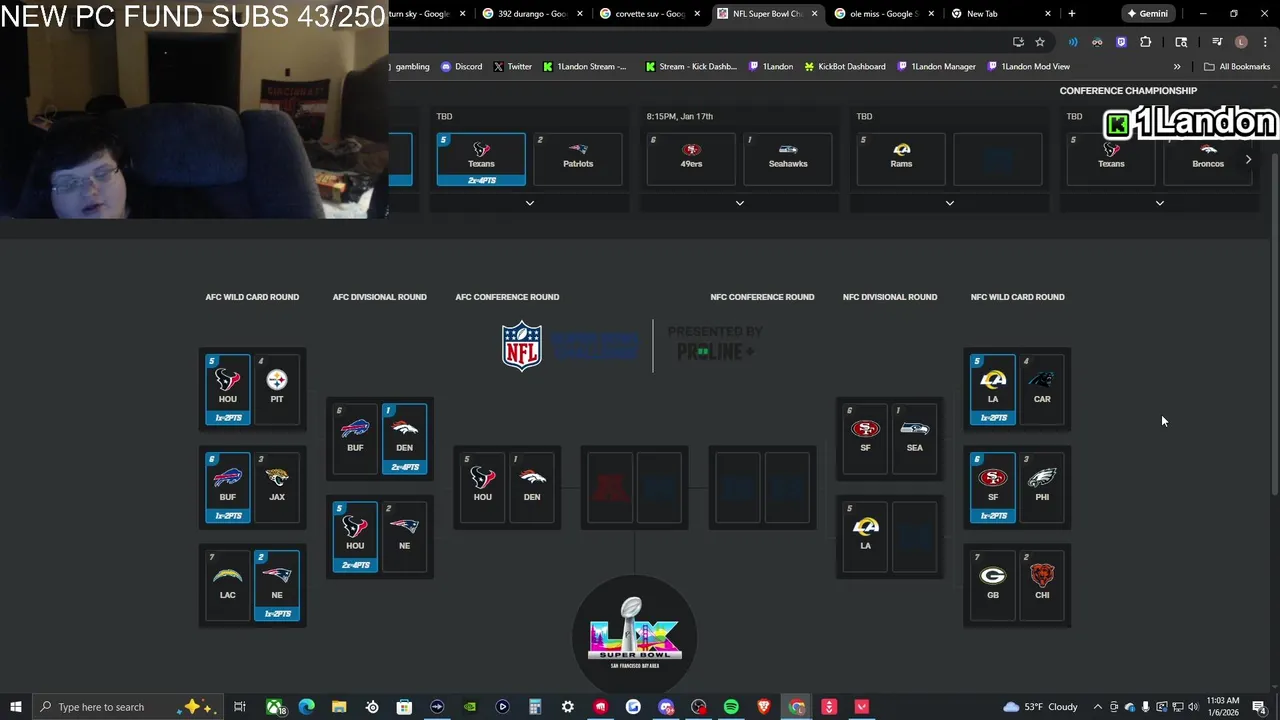Open the notification center icon
Screen dimensions: 1280x720
tap(1259, 707)
